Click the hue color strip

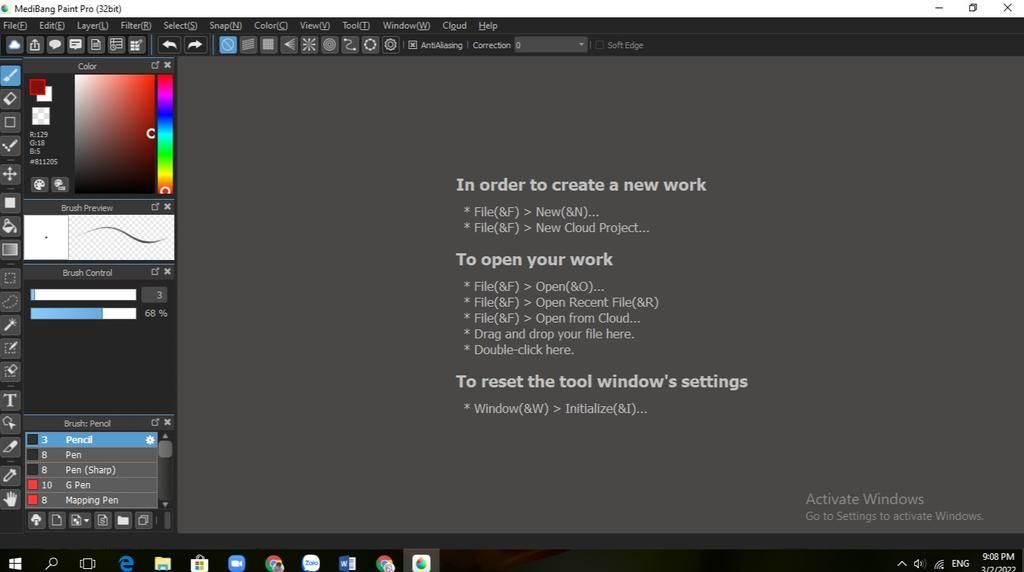pyautogui.click(x=165, y=134)
